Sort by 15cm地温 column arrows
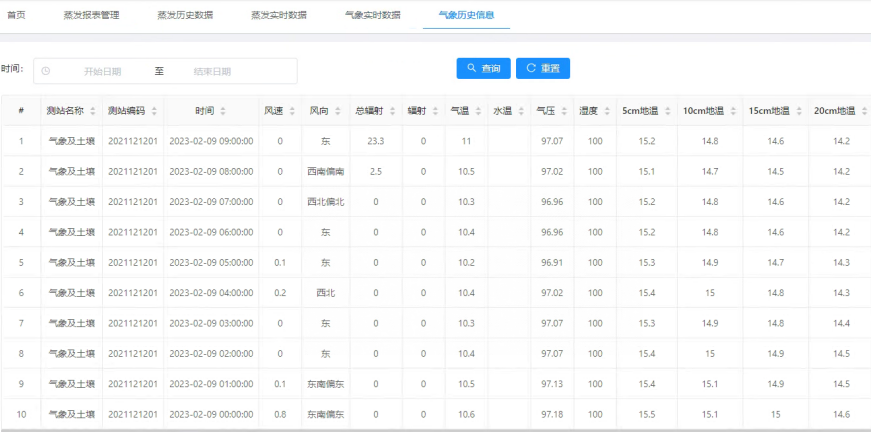 pyautogui.click(x=799, y=111)
